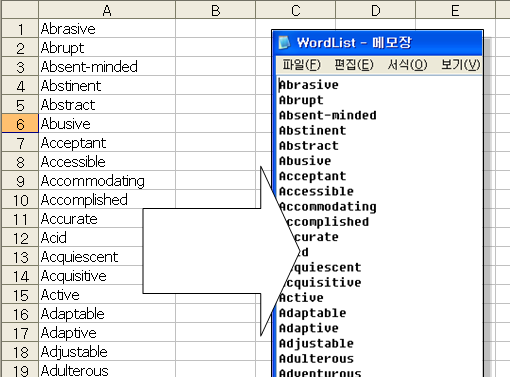Viewport: 510px width, 377px height.
Task: Click the Notepad icon in WordList title bar
Action: click(284, 43)
